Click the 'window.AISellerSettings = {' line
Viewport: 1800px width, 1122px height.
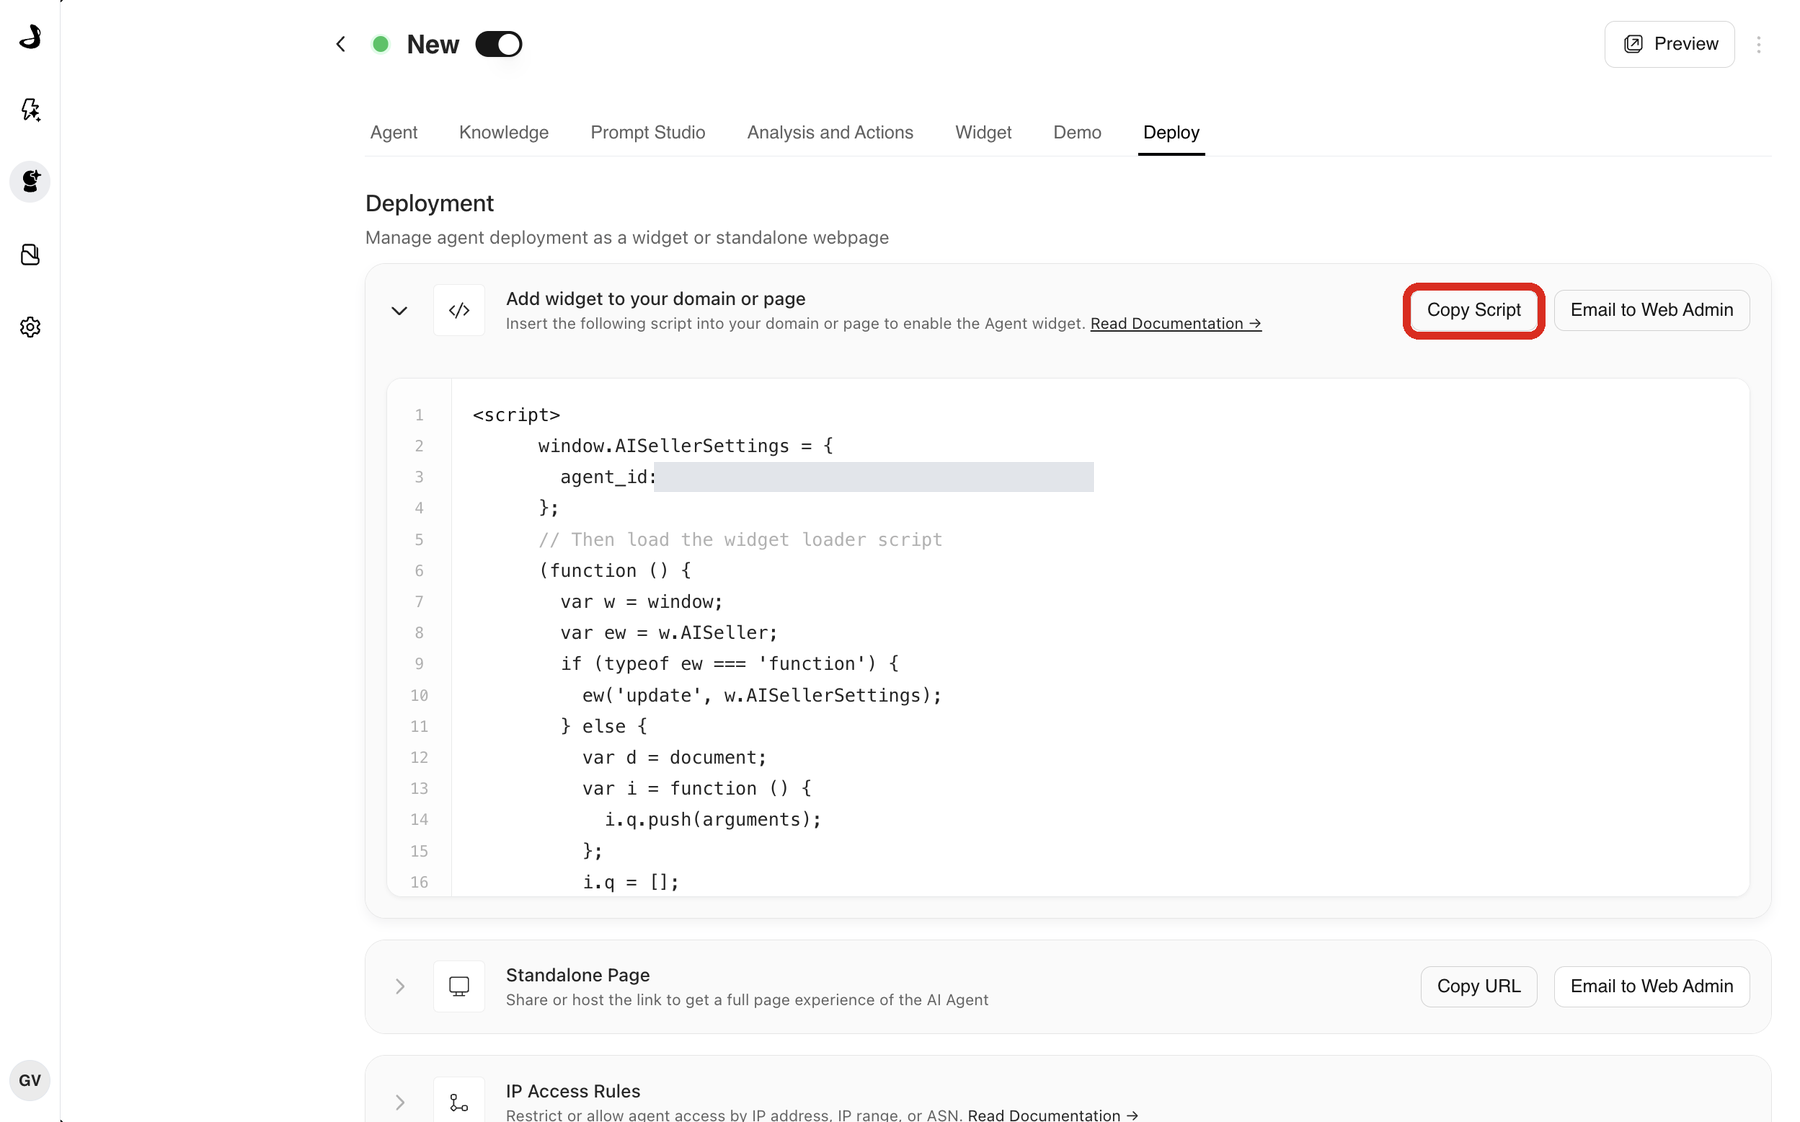tap(685, 446)
